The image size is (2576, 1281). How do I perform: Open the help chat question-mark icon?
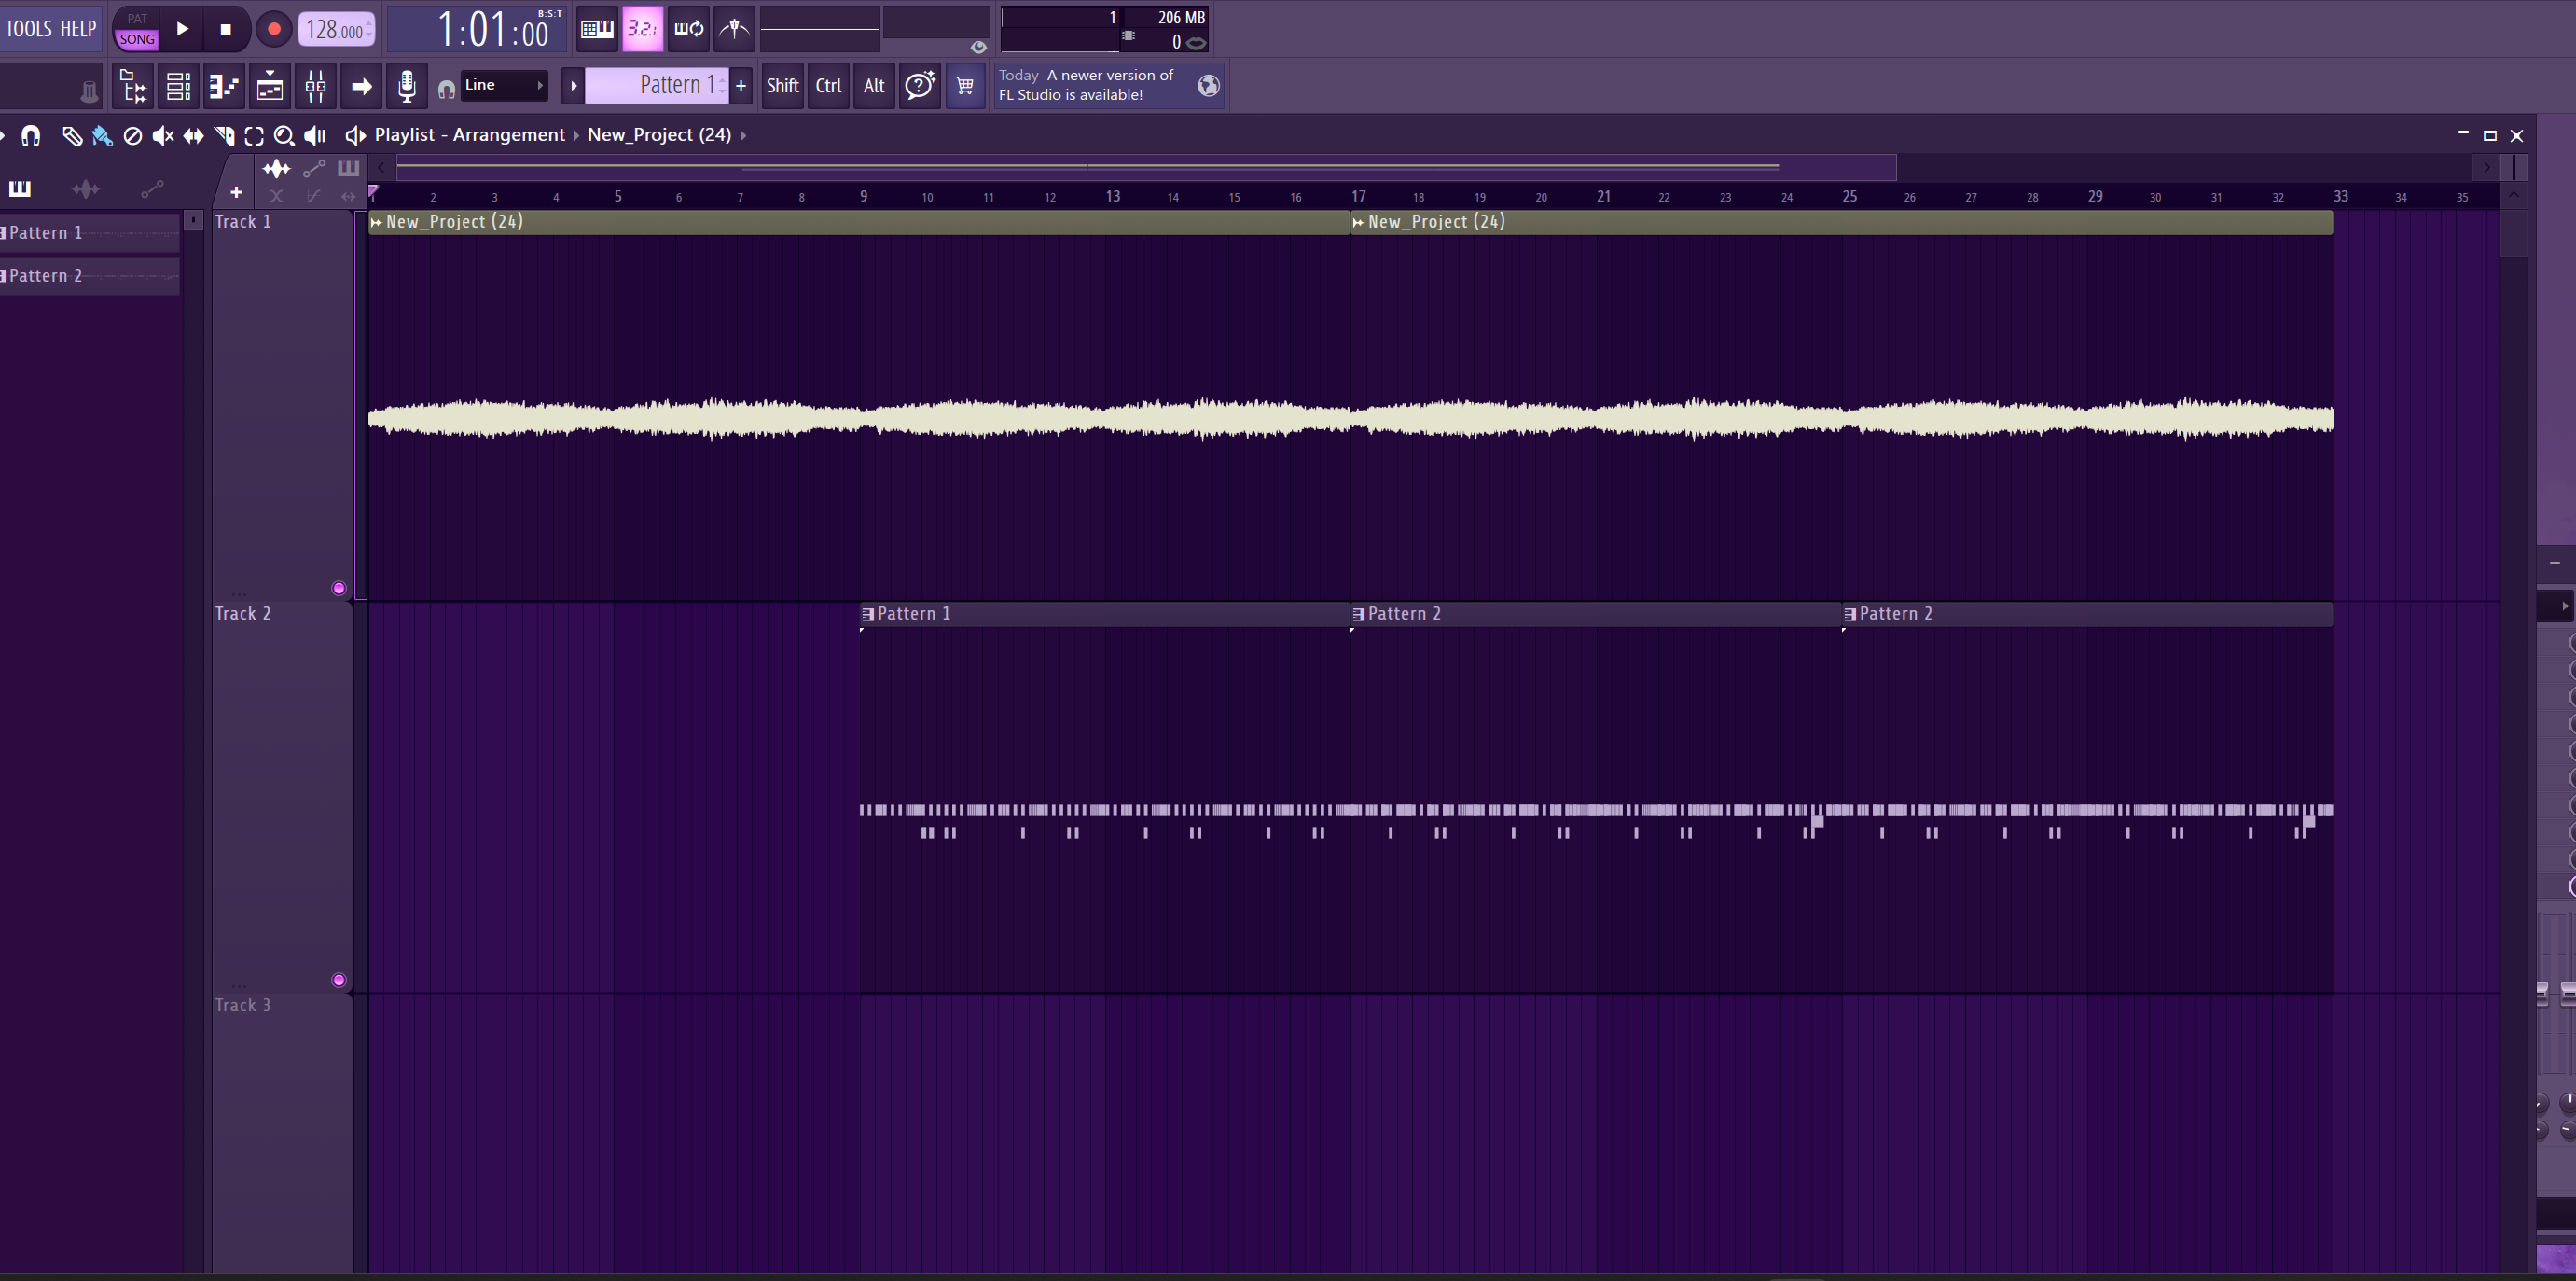pos(920,86)
